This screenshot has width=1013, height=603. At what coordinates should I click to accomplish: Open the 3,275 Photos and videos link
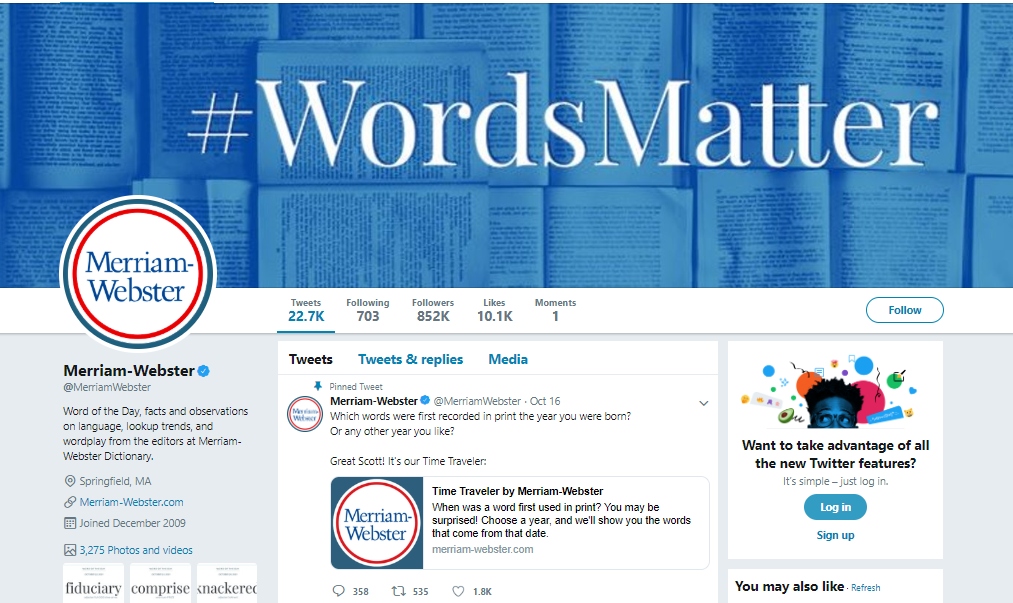point(136,550)
